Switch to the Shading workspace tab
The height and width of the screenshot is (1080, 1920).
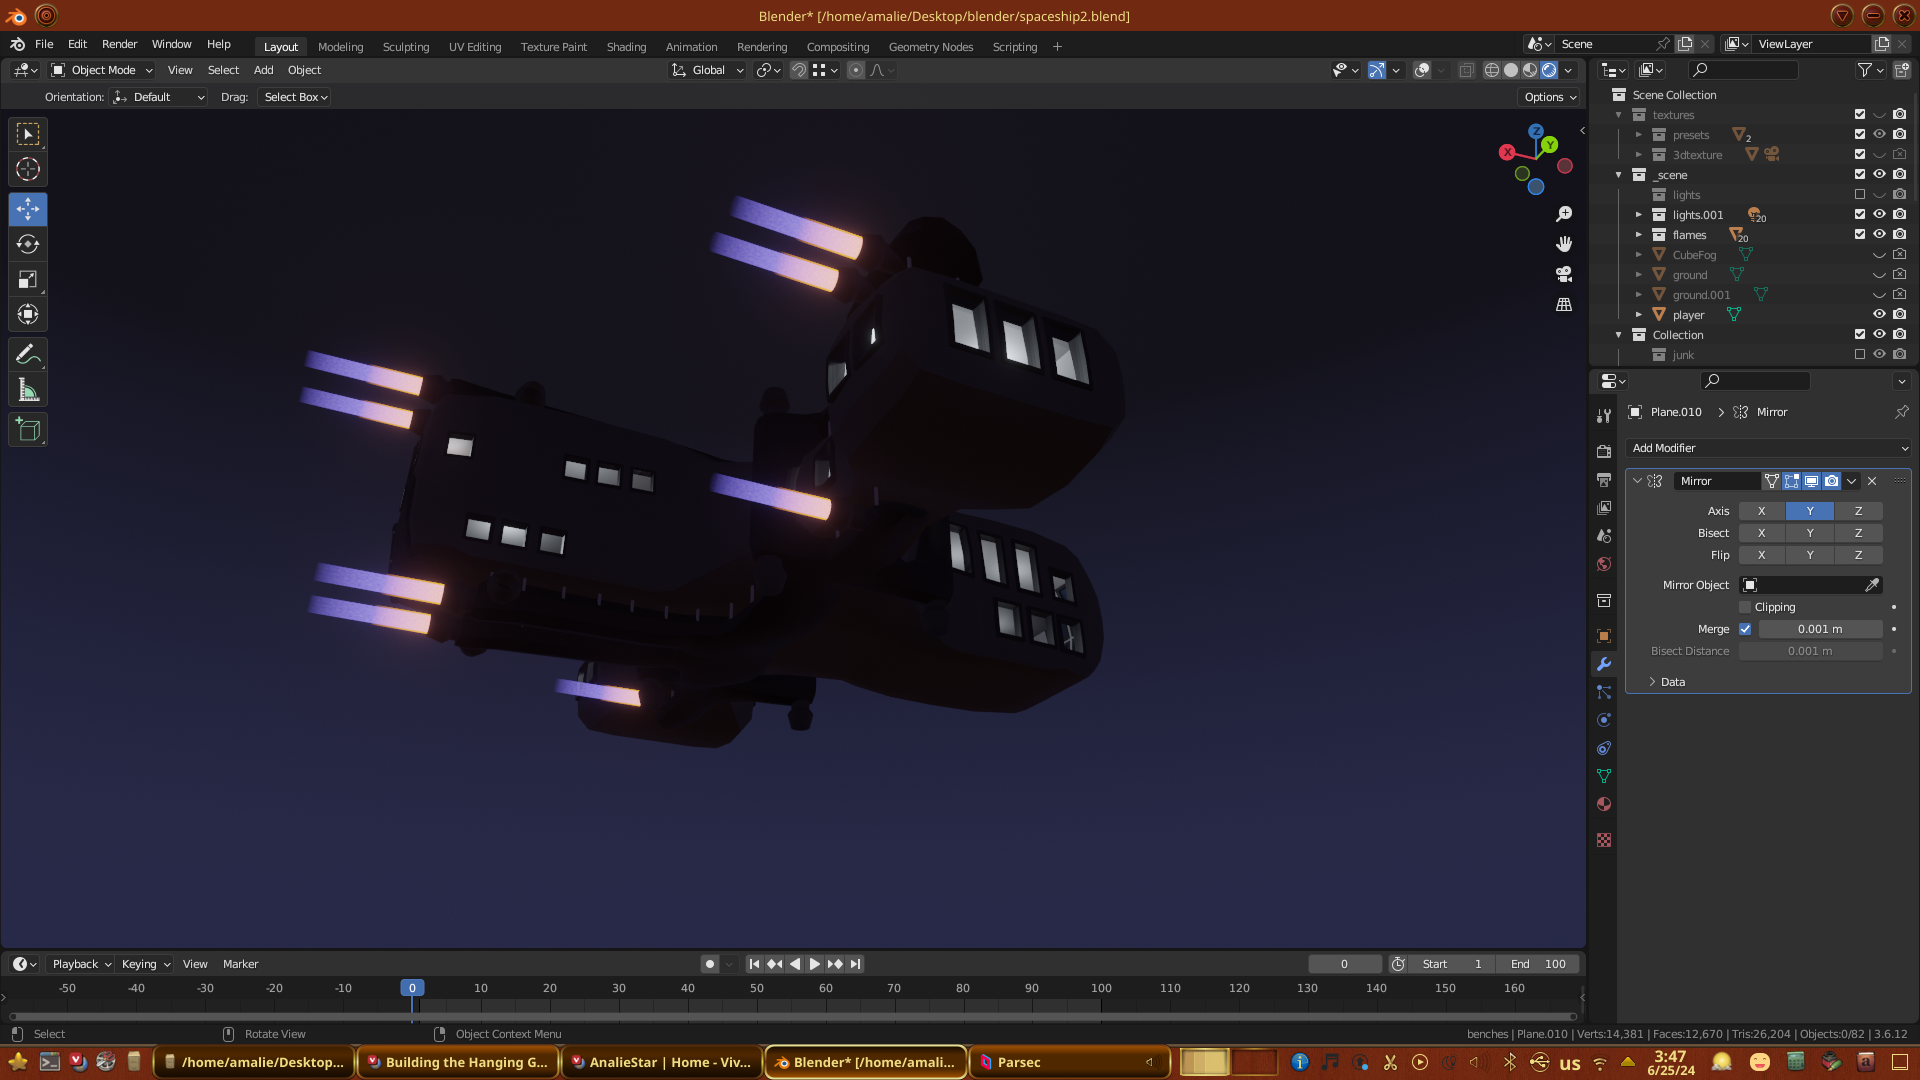pos(626,47)
